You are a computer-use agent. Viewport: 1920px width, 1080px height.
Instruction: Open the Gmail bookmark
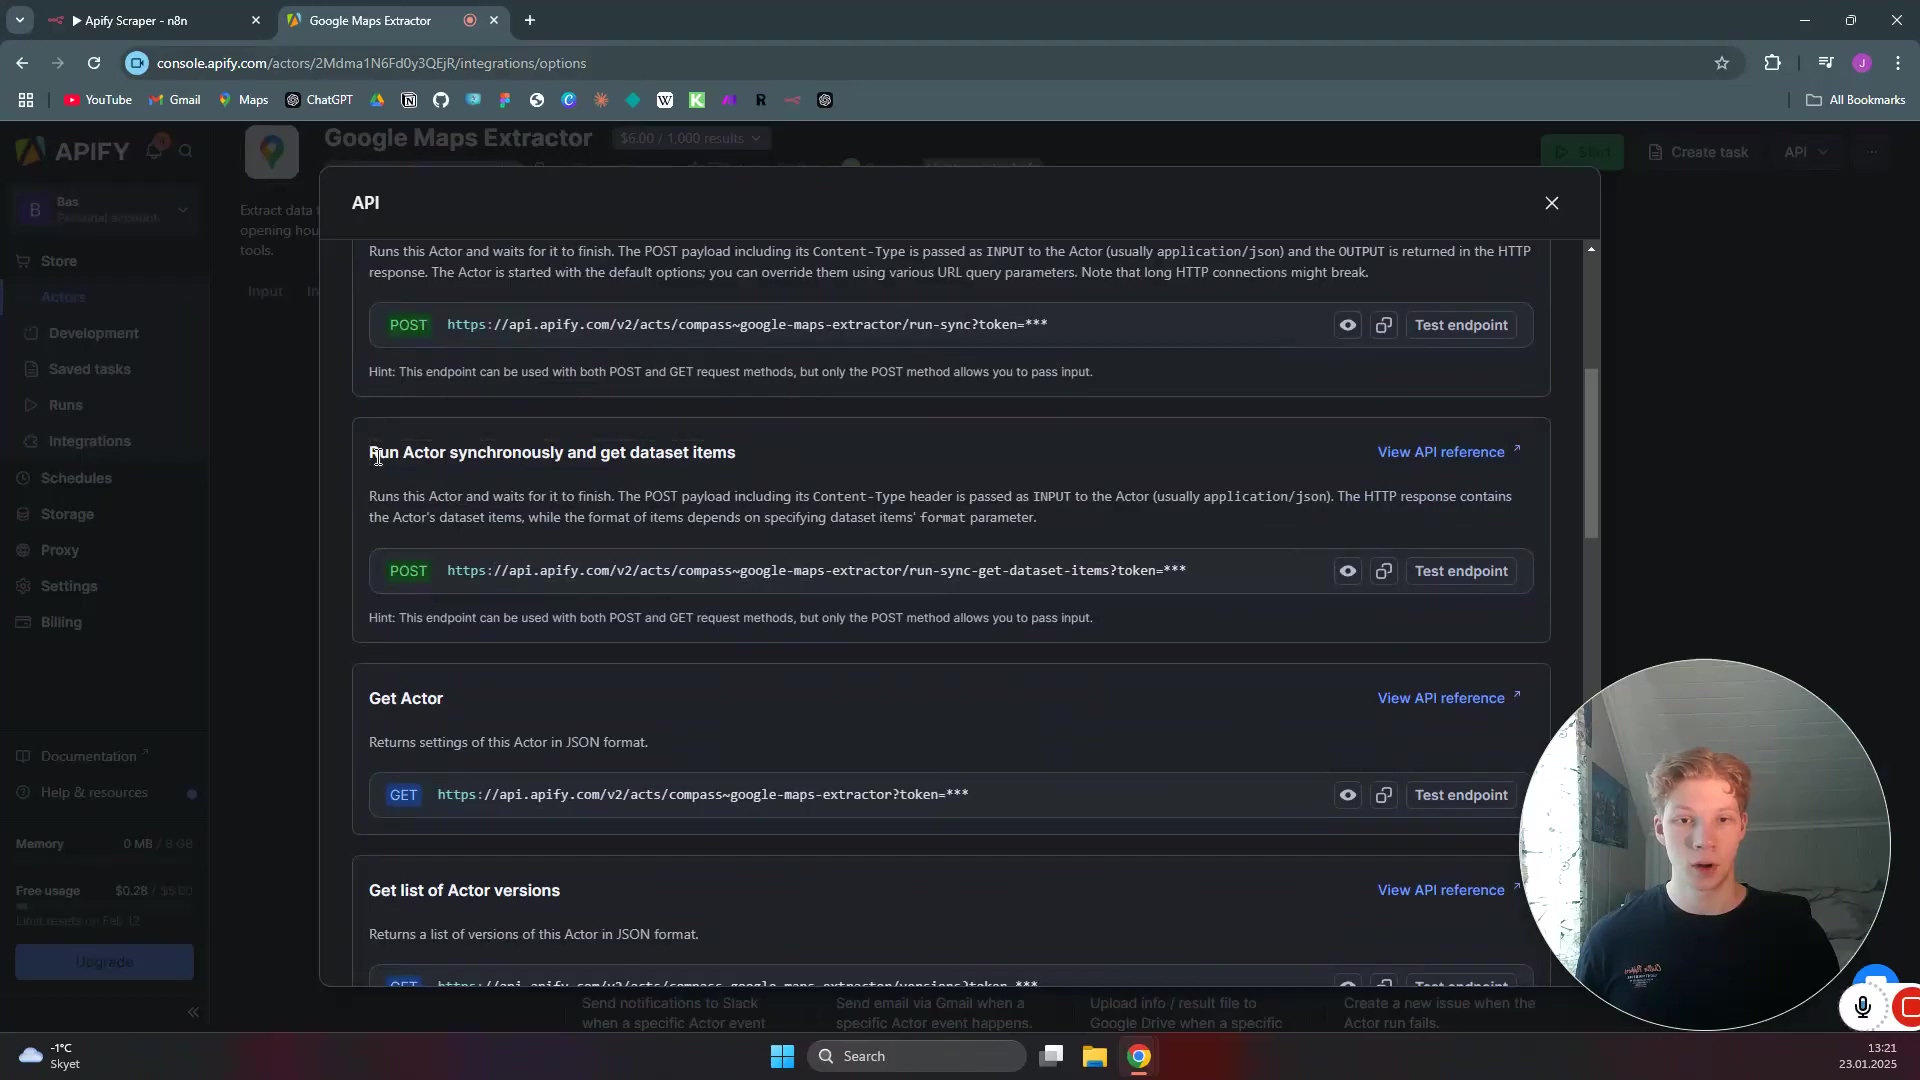[175, 100]
